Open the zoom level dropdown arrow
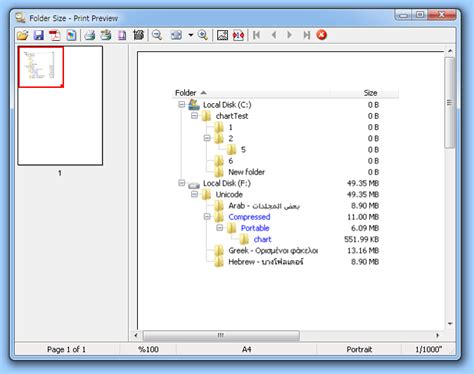 [191, 35]
